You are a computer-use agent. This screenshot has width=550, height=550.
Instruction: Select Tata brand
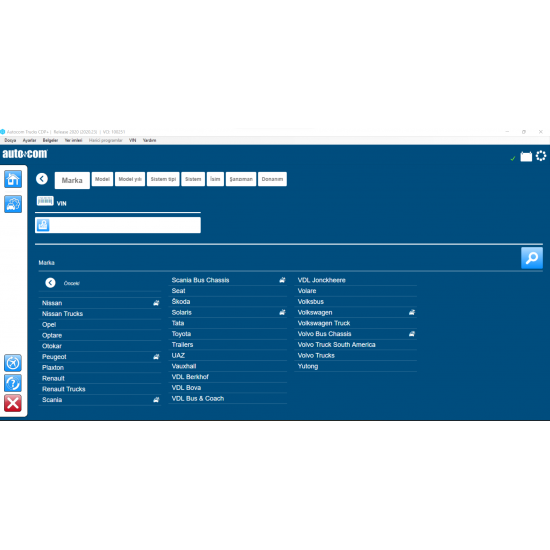click(228, 323)
